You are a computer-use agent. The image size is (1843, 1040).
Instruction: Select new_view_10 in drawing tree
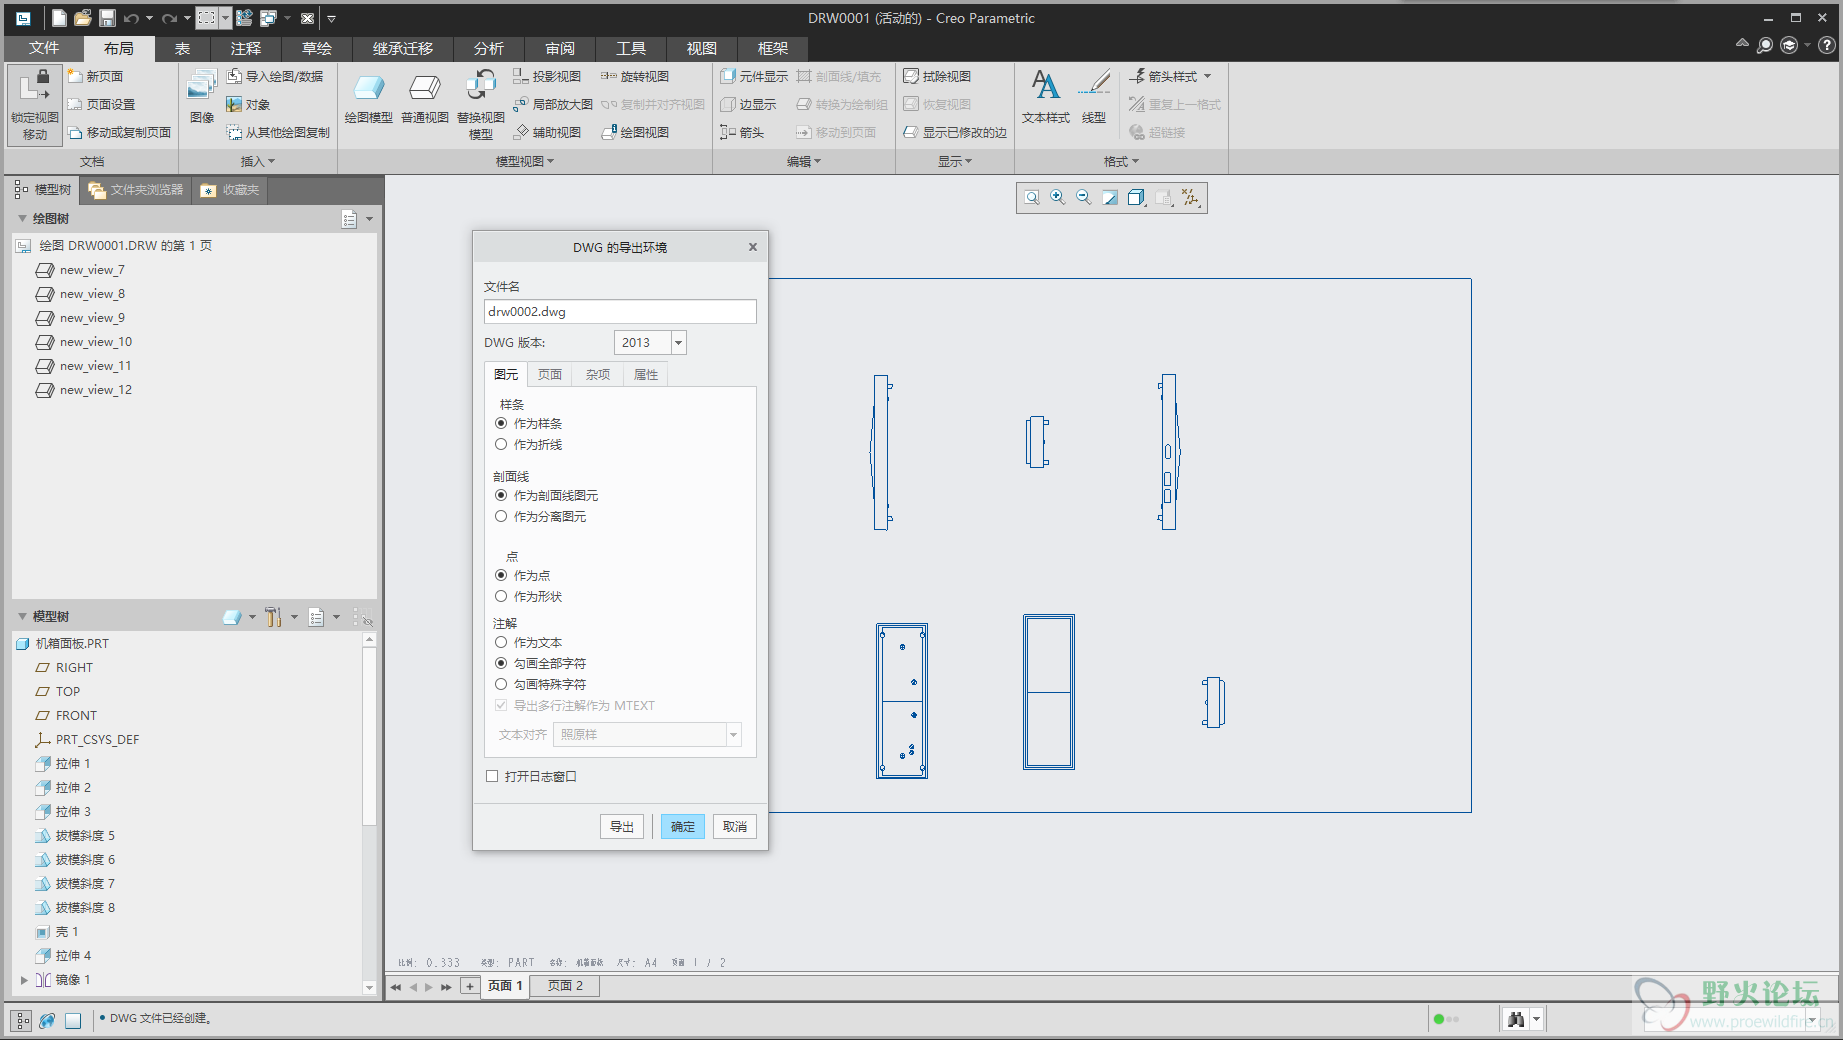(x=84, y=342)
